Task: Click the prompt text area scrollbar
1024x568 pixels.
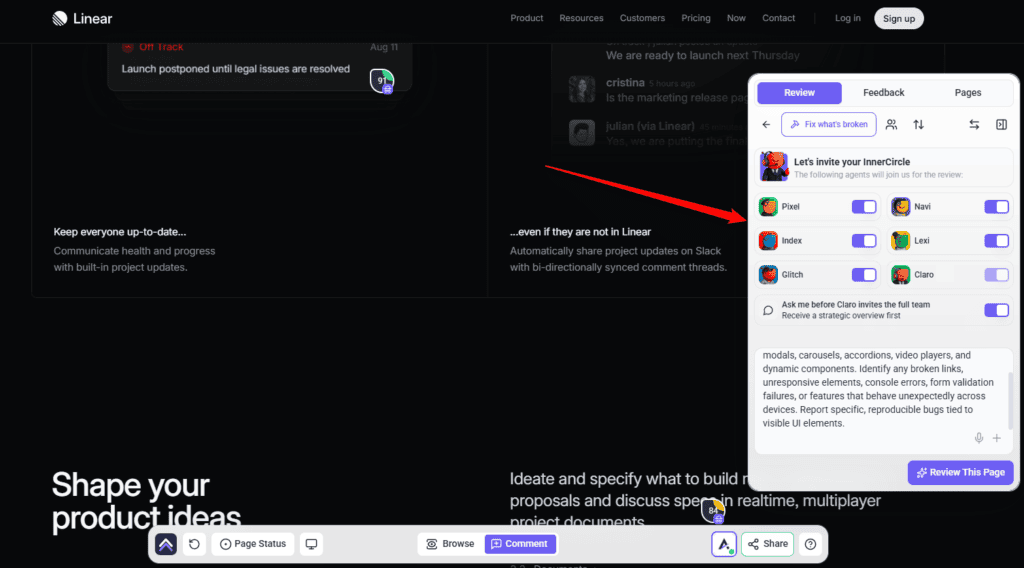Action: [x=1010, y=401]
